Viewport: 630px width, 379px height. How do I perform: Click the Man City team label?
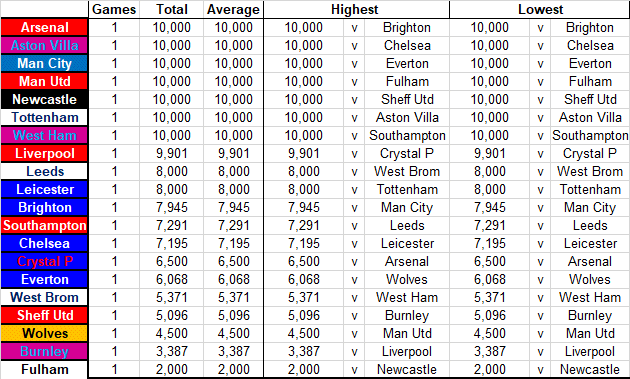(x=44, y=64)
